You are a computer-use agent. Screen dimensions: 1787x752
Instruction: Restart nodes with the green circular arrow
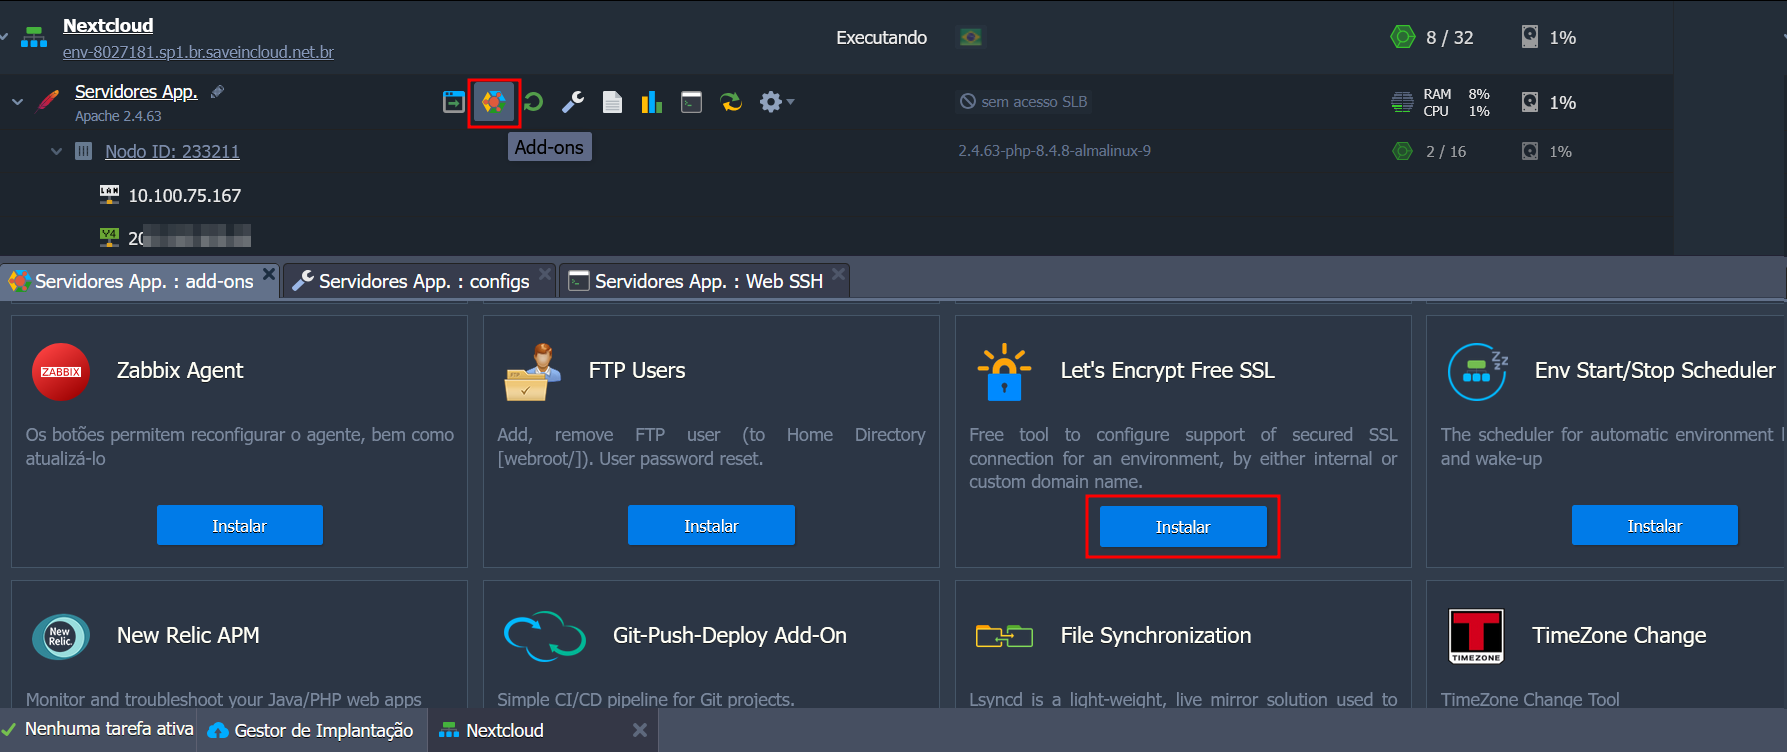point(533,102)
